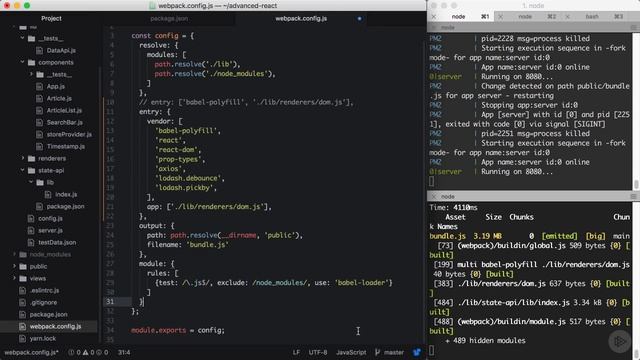The width and height of the screenshot is (640, 360).
Task: Switch to bash ⌘3 terminal tab
Action: point(595,17)
